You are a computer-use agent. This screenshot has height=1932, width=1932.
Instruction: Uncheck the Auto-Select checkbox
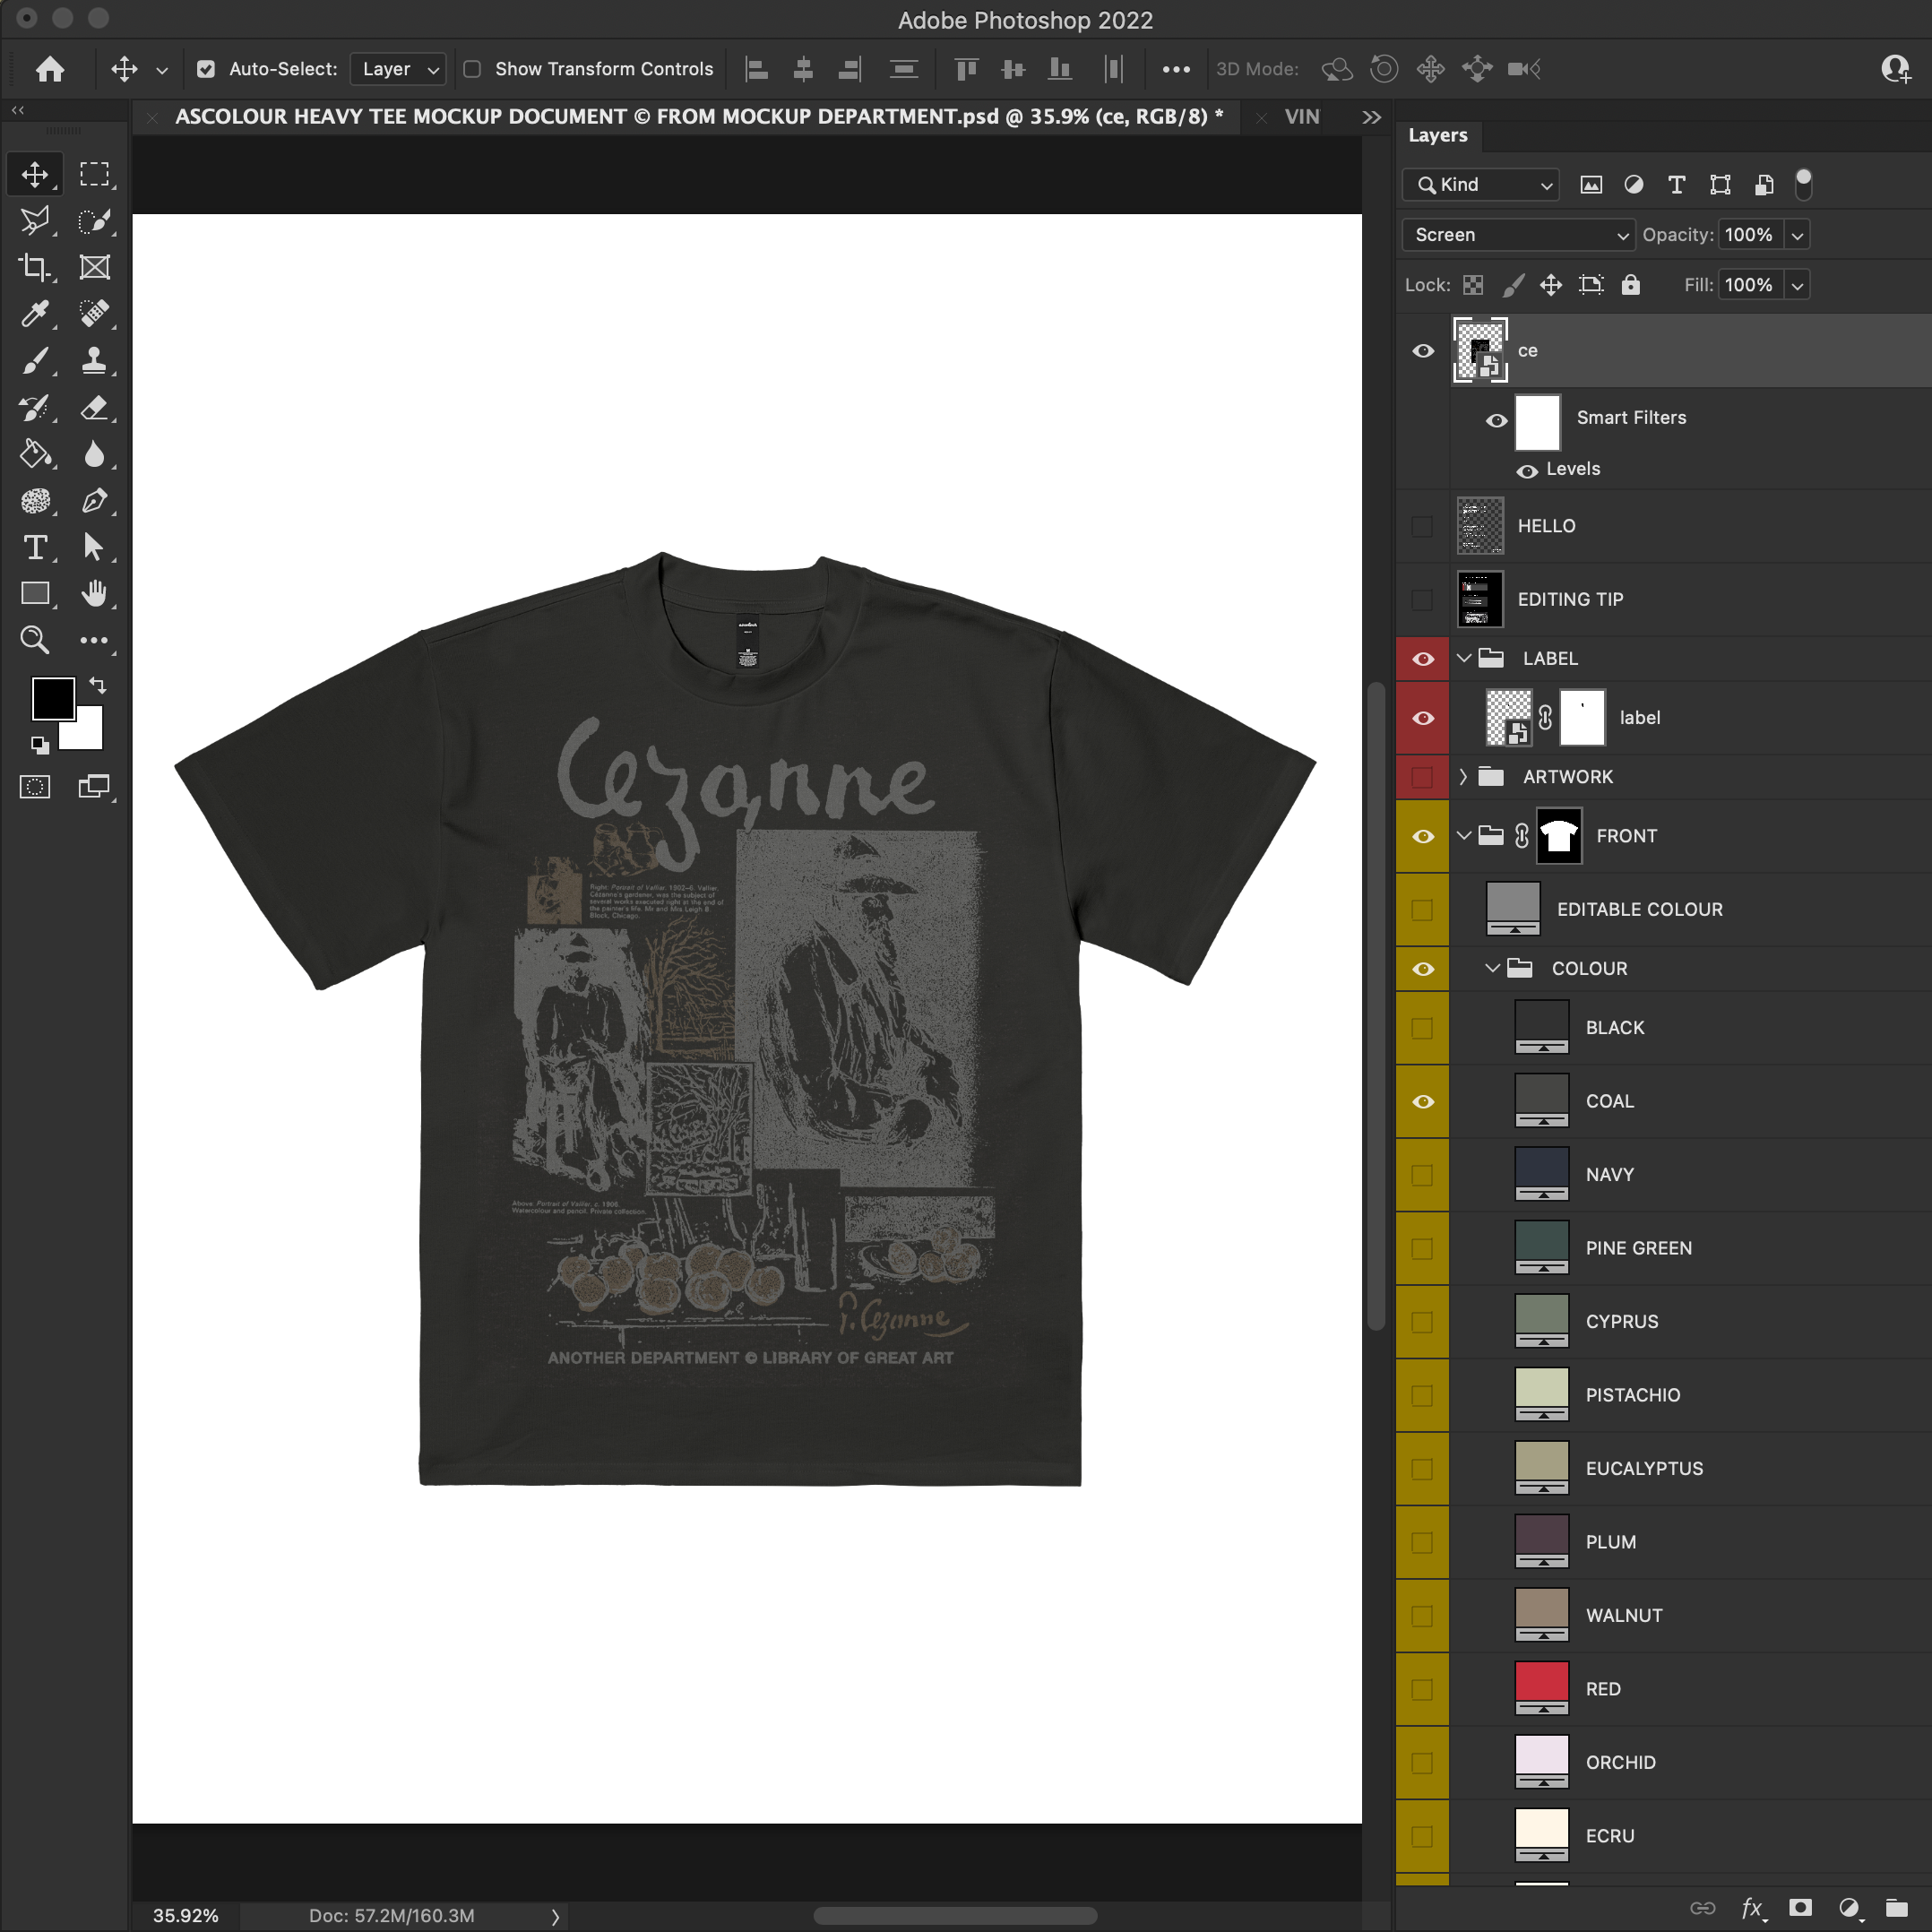tap(206, 69)
